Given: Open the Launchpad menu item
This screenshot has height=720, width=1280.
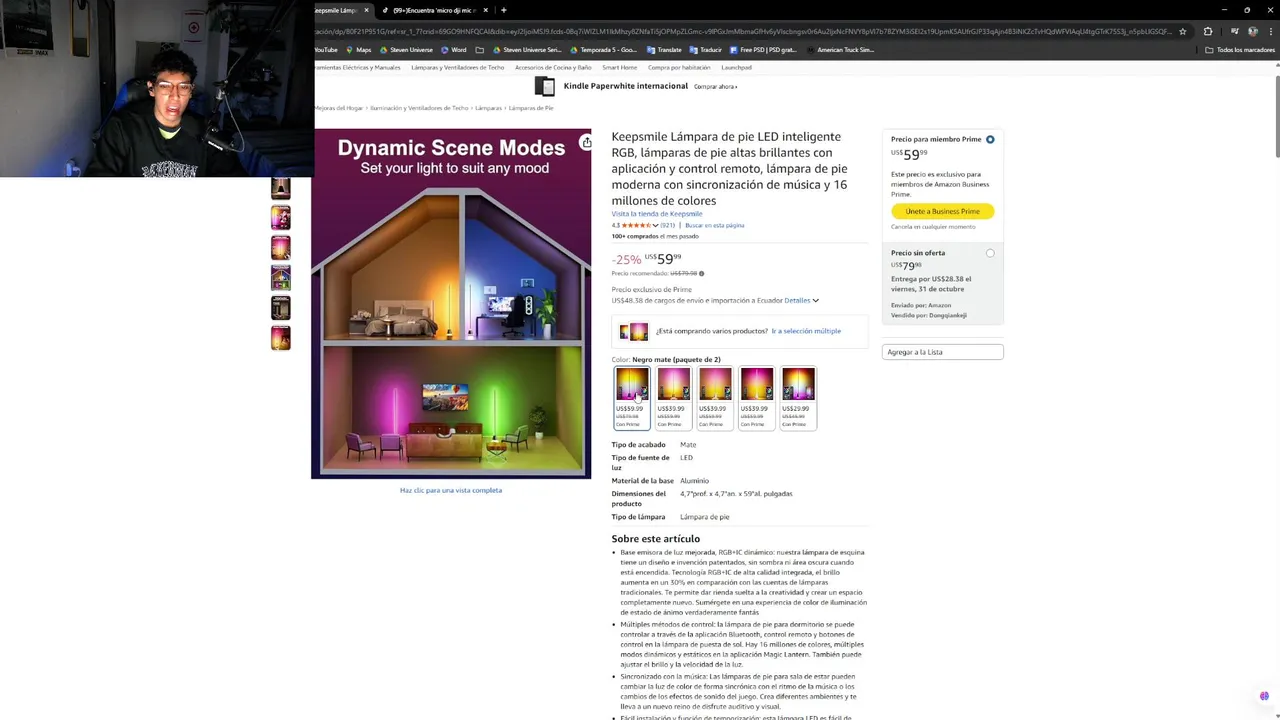Looking at the screenshot, I should 737,67.
